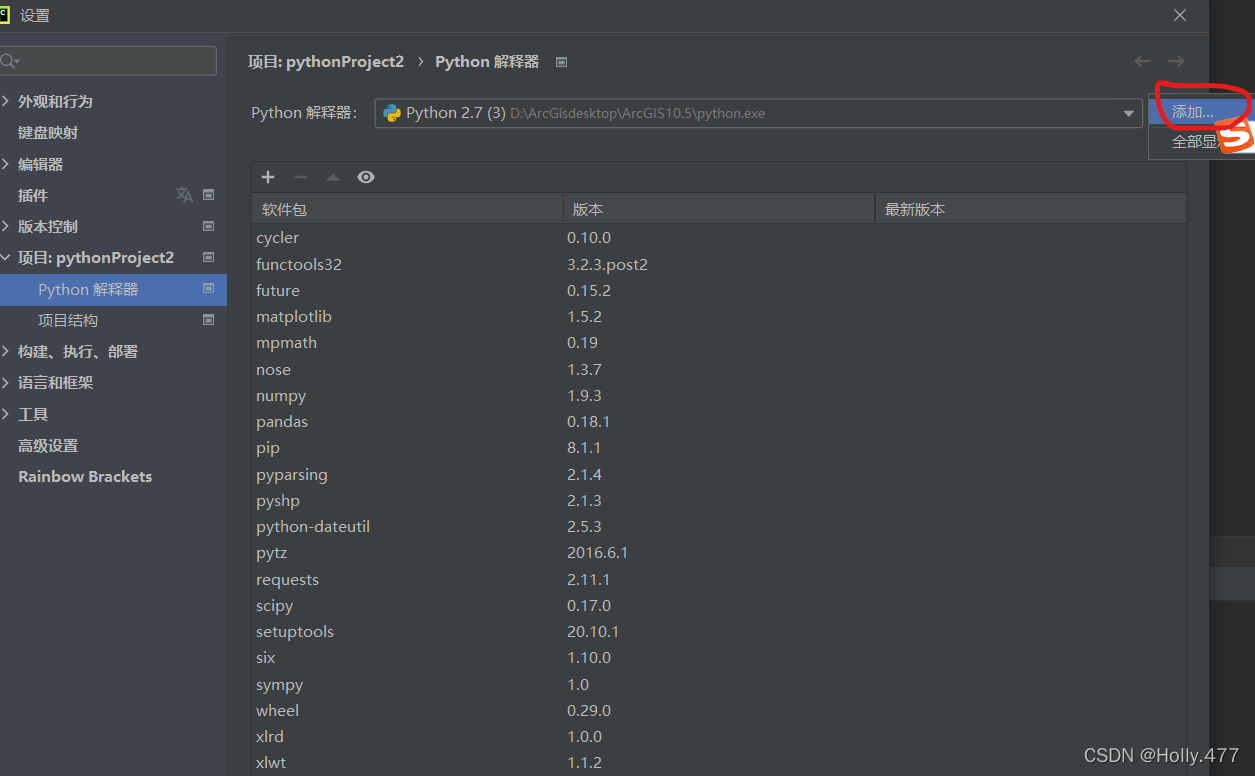This screenshot has width=1255, height=776.
Task: Expand the 语言和框架 section
Action: 6,382
